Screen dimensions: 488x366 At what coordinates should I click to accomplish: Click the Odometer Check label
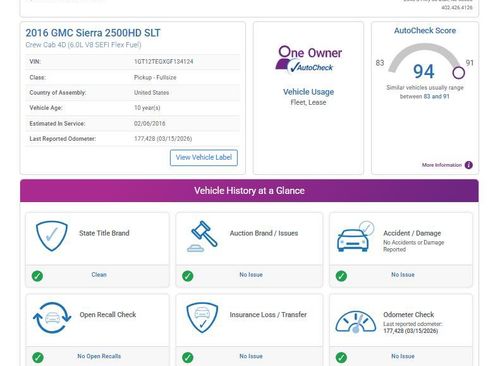(409, 315)
